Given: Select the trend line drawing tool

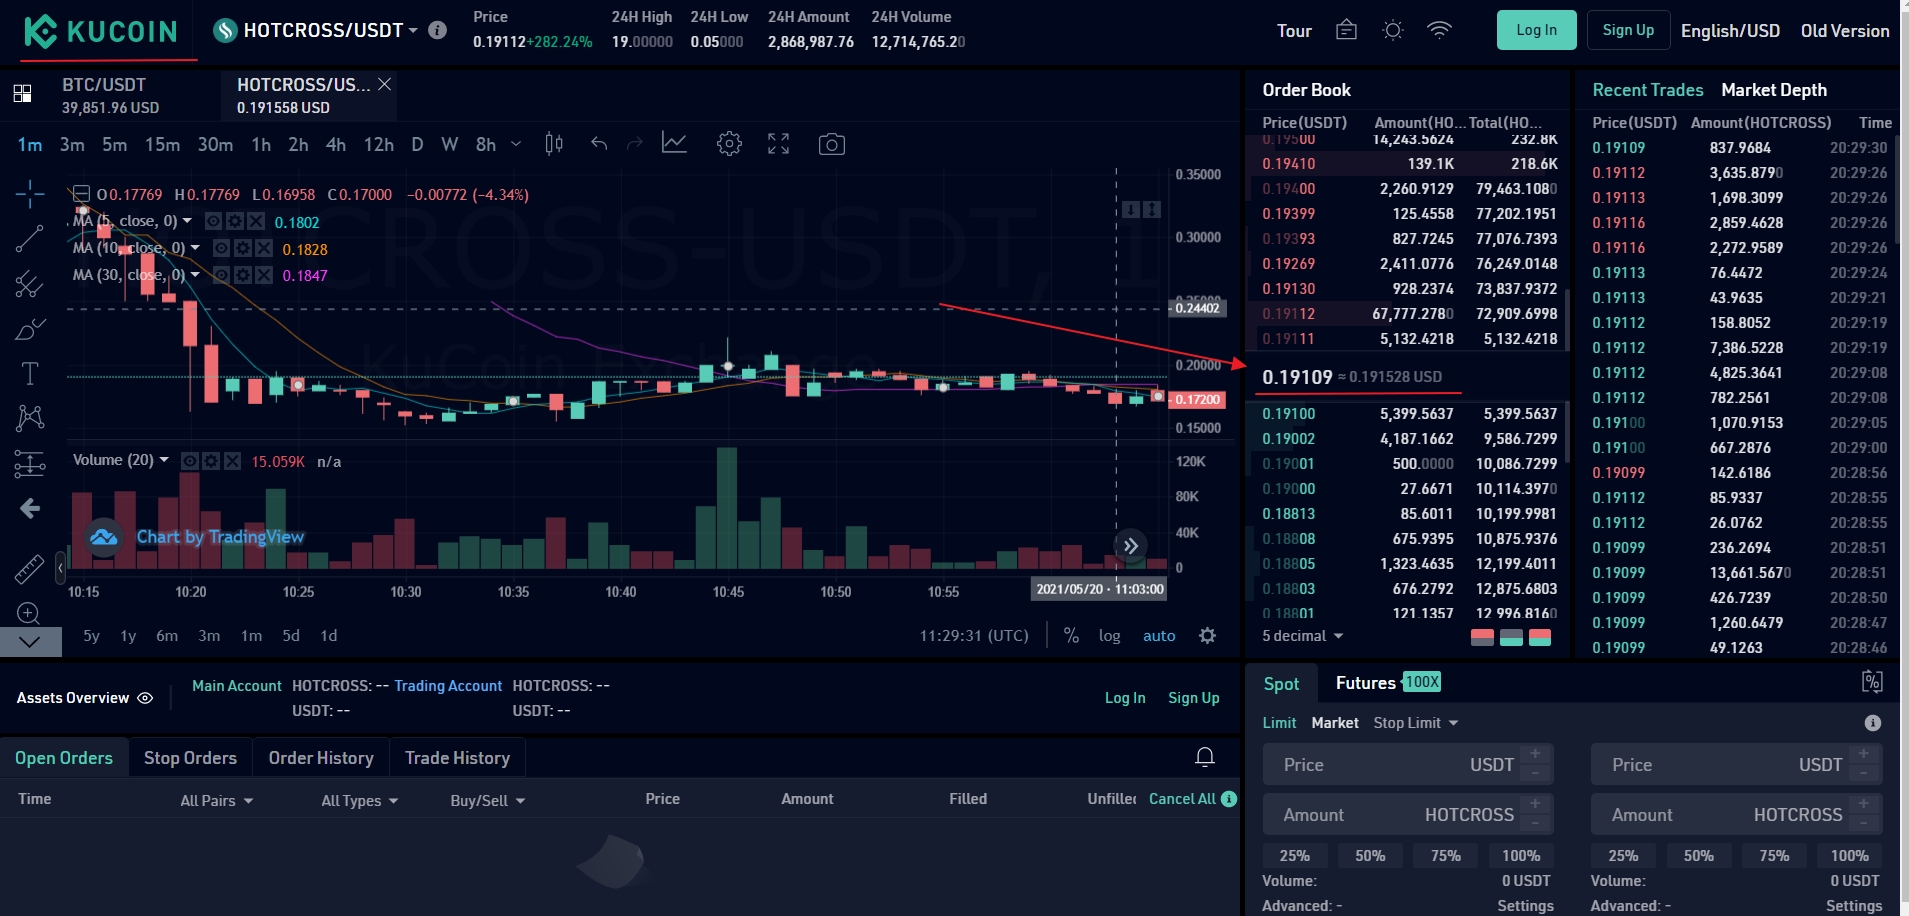Looking at the screenshot, I should click(30, 238).
